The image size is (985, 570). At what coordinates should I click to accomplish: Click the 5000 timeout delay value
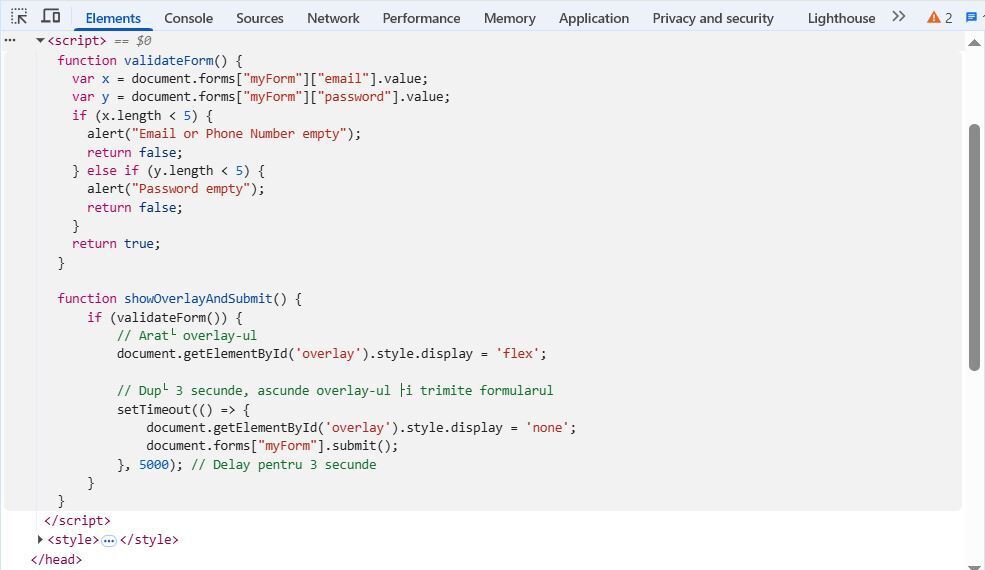coord(154,464)
